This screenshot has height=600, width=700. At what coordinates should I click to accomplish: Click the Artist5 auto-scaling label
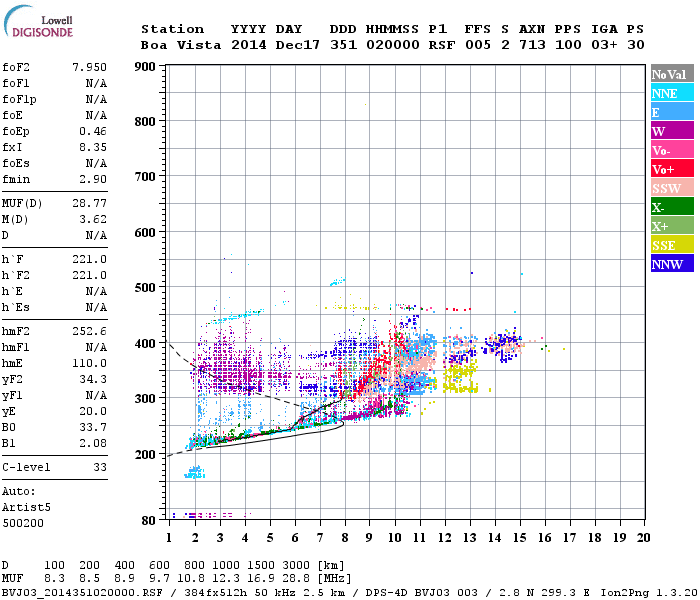point(26,508)
